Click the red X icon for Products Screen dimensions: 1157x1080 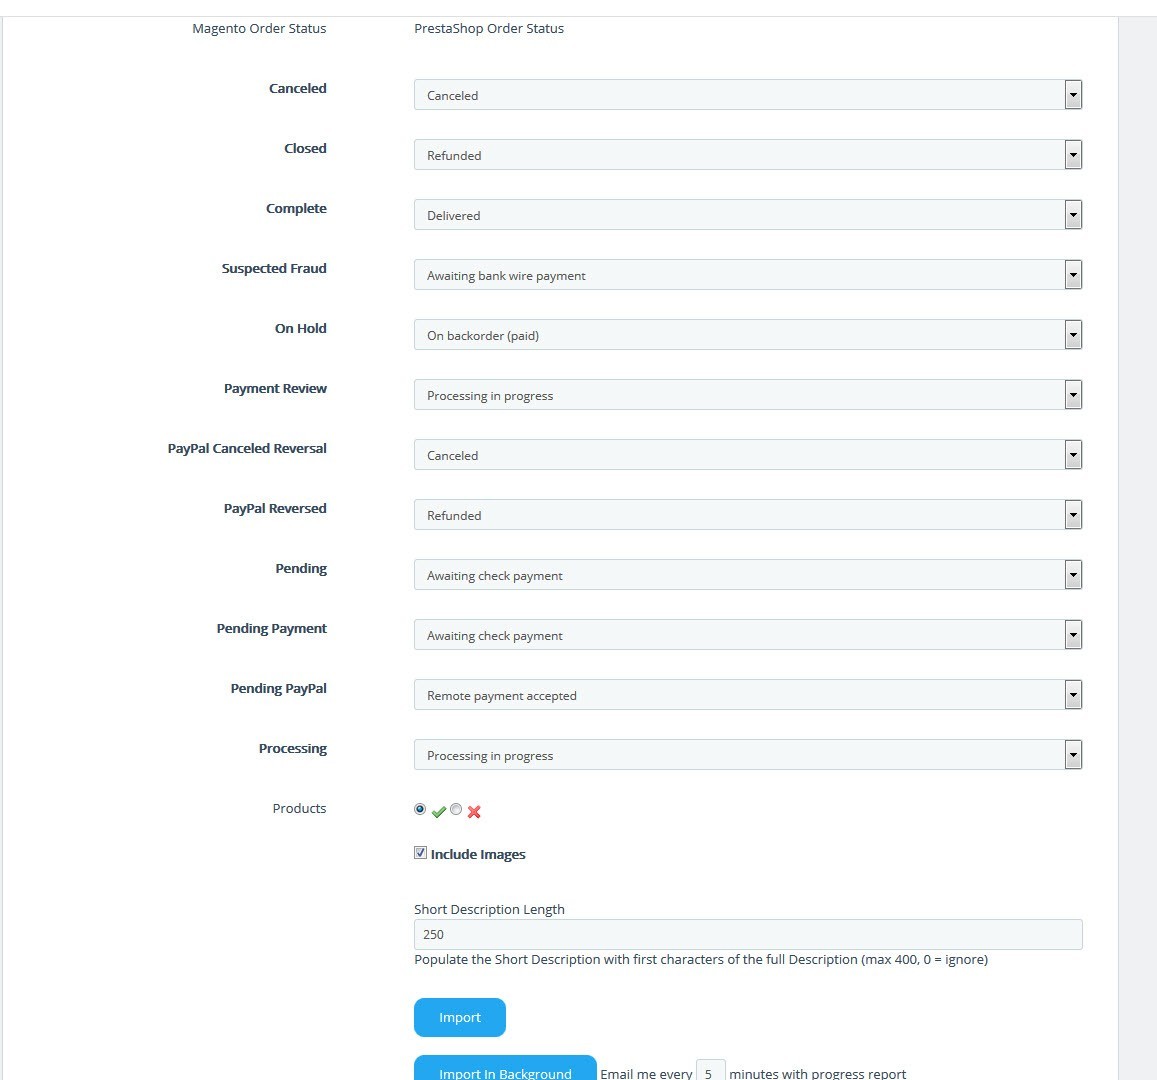click(x=474, y=811)
